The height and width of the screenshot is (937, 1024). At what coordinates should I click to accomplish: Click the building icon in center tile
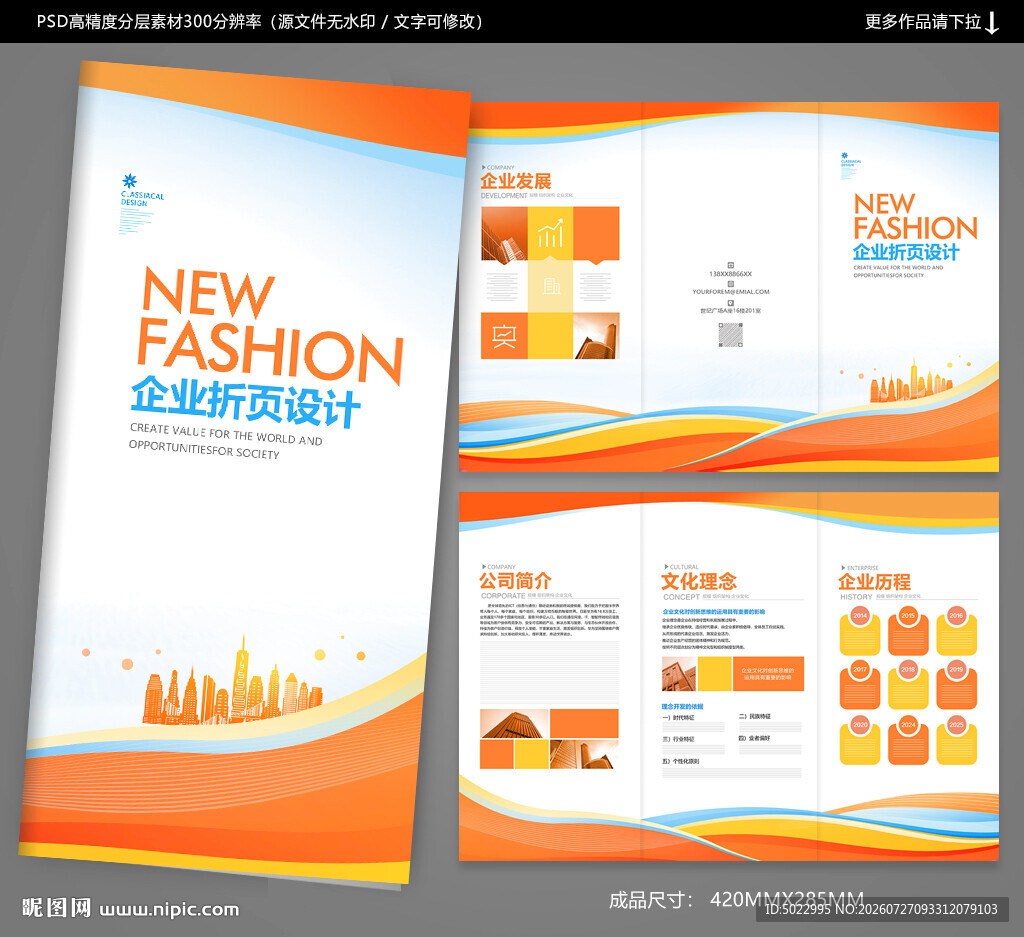pos(551,286)
